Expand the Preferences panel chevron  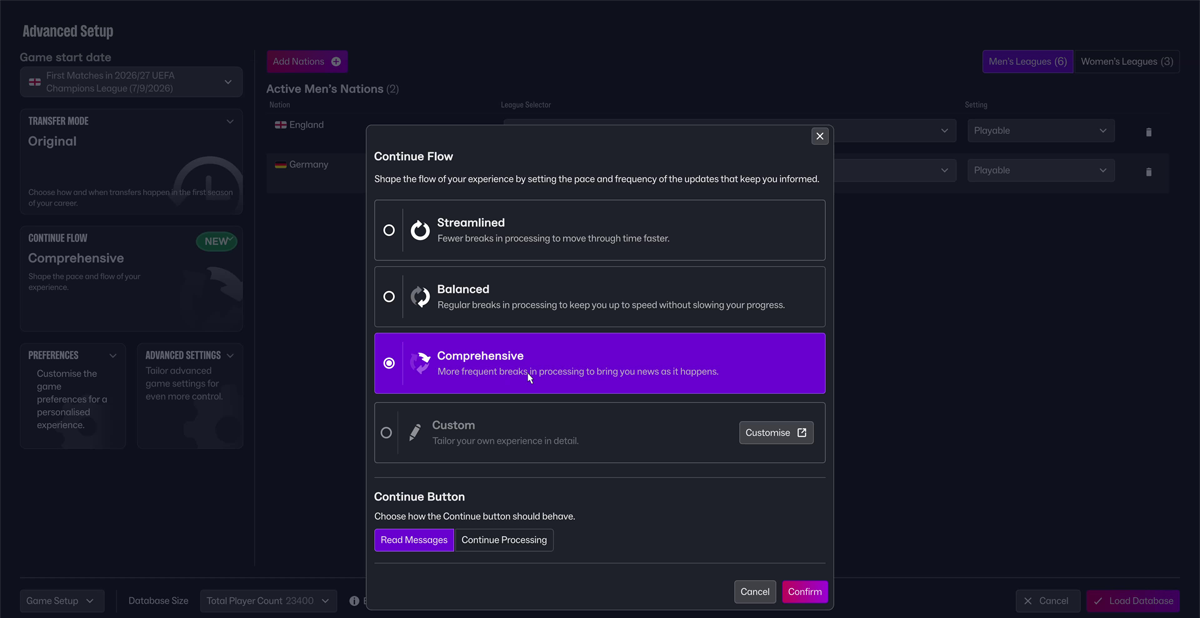pos(113,355)
